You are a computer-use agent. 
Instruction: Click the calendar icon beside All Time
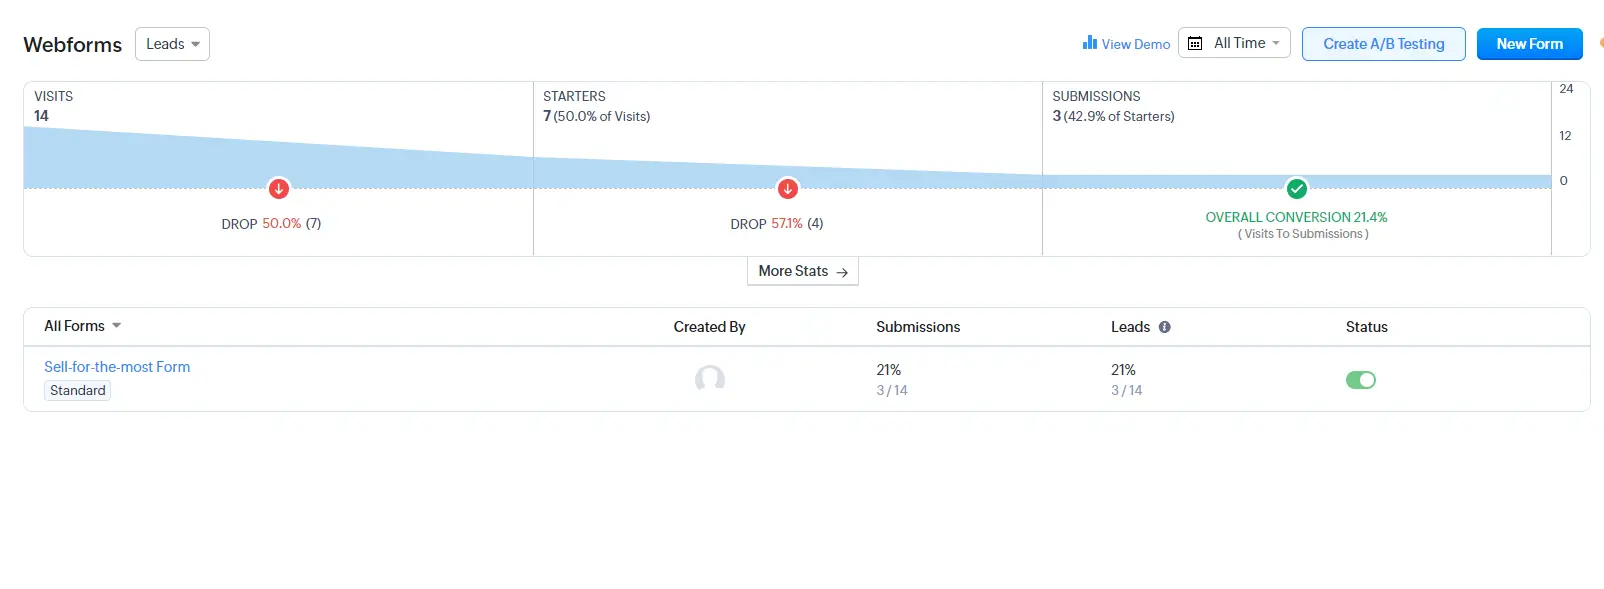pos(1195,43)
